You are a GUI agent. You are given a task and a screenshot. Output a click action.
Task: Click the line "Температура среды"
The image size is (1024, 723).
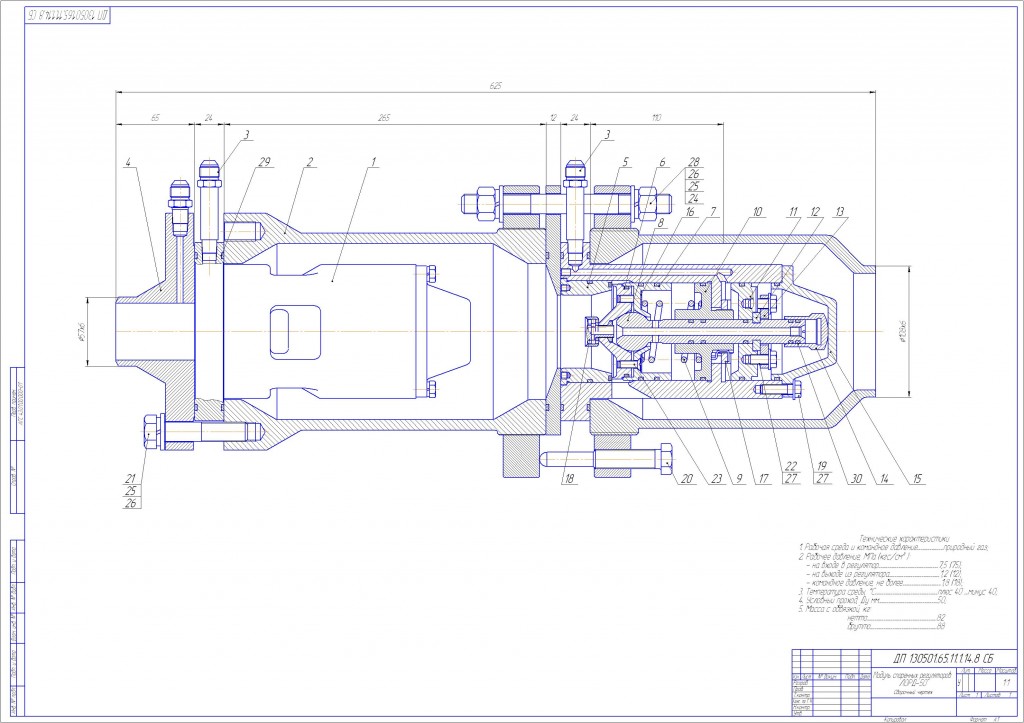click(x=898, y=591)
